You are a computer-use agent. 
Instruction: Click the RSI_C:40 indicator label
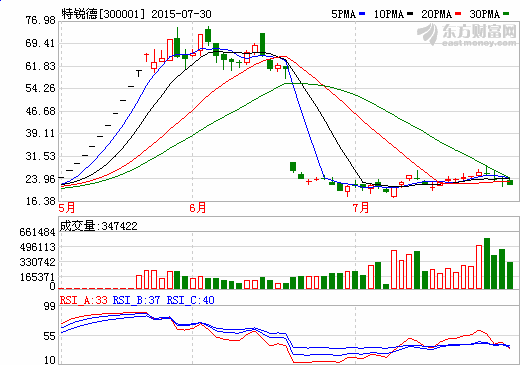point(190,300)
